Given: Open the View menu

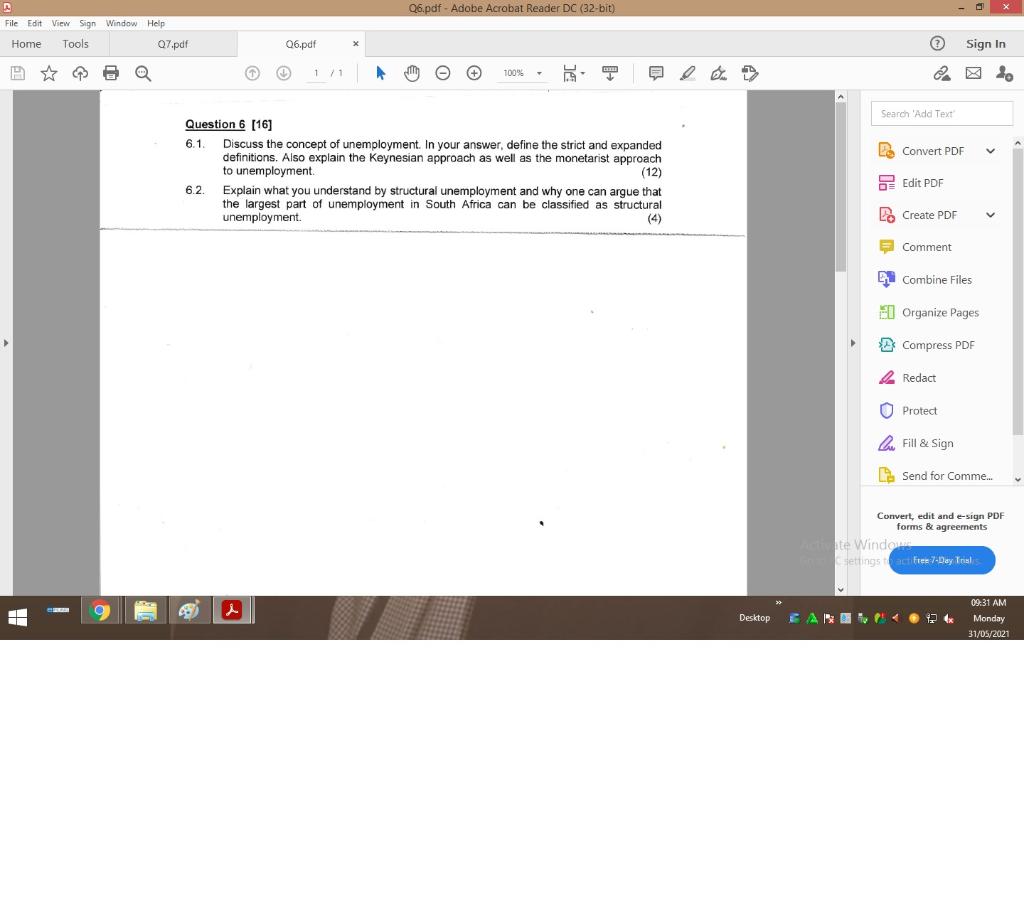Looking at the screenshot, I should (60, 23).
